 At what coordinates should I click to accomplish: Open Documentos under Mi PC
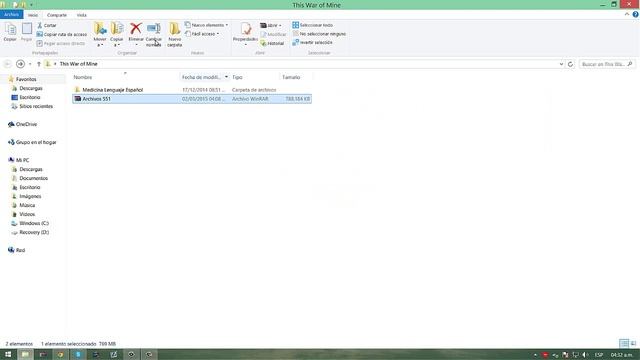(x=33, y=178)
